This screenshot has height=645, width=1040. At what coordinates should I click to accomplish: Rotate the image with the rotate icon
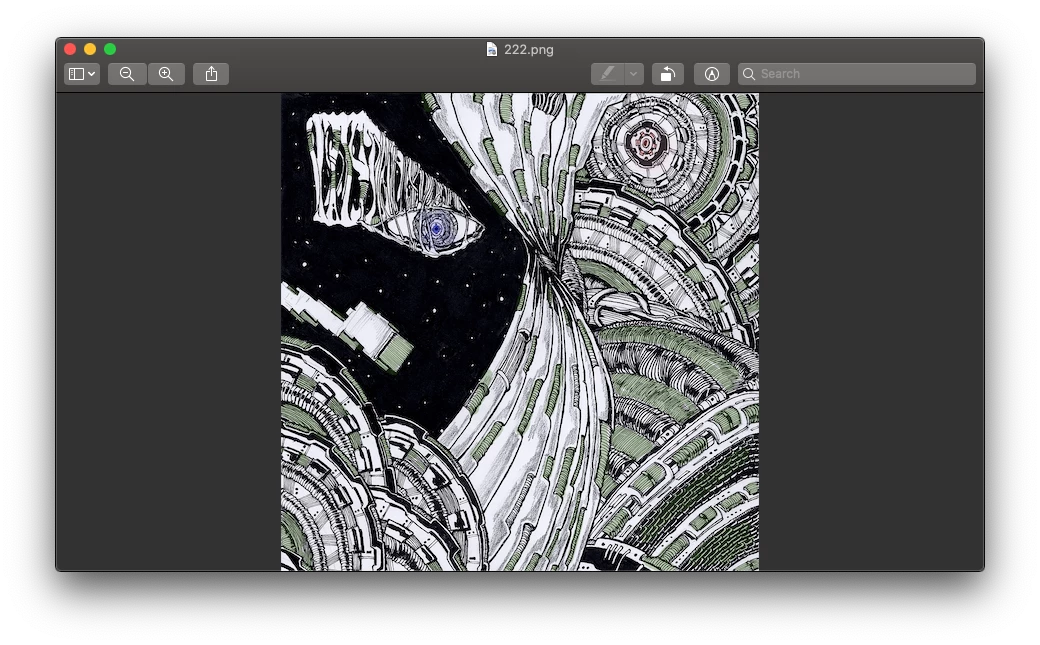668,74
